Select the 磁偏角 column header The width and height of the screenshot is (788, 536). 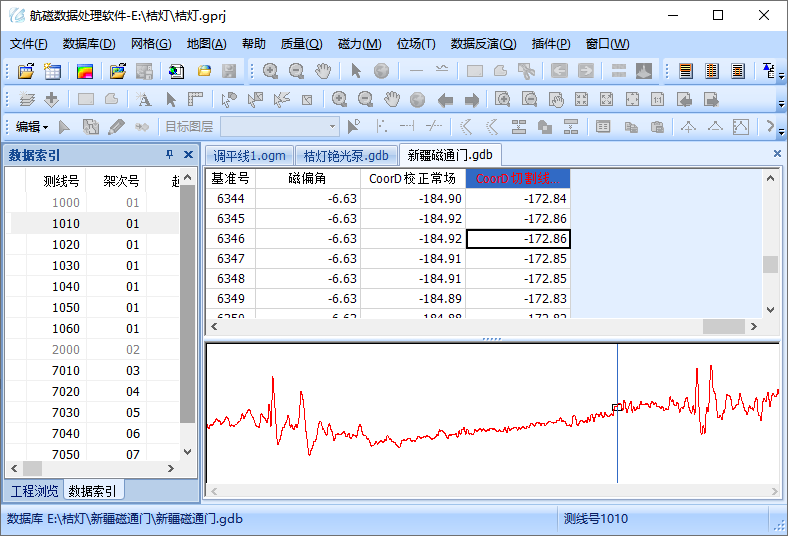tap(308, 178)
